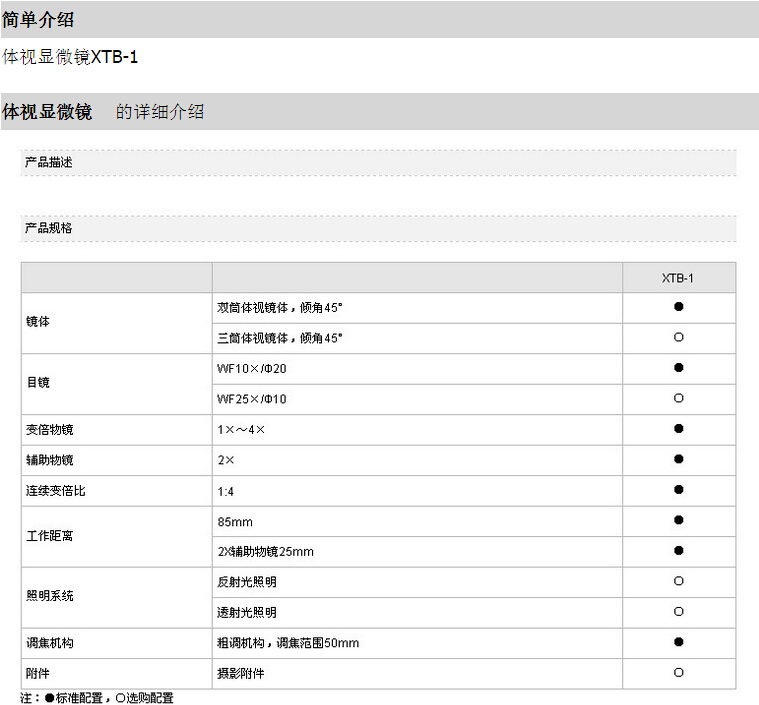Click the 连续变倍比 row label
The width and height of the screenshot is (759, 705).
56,491
